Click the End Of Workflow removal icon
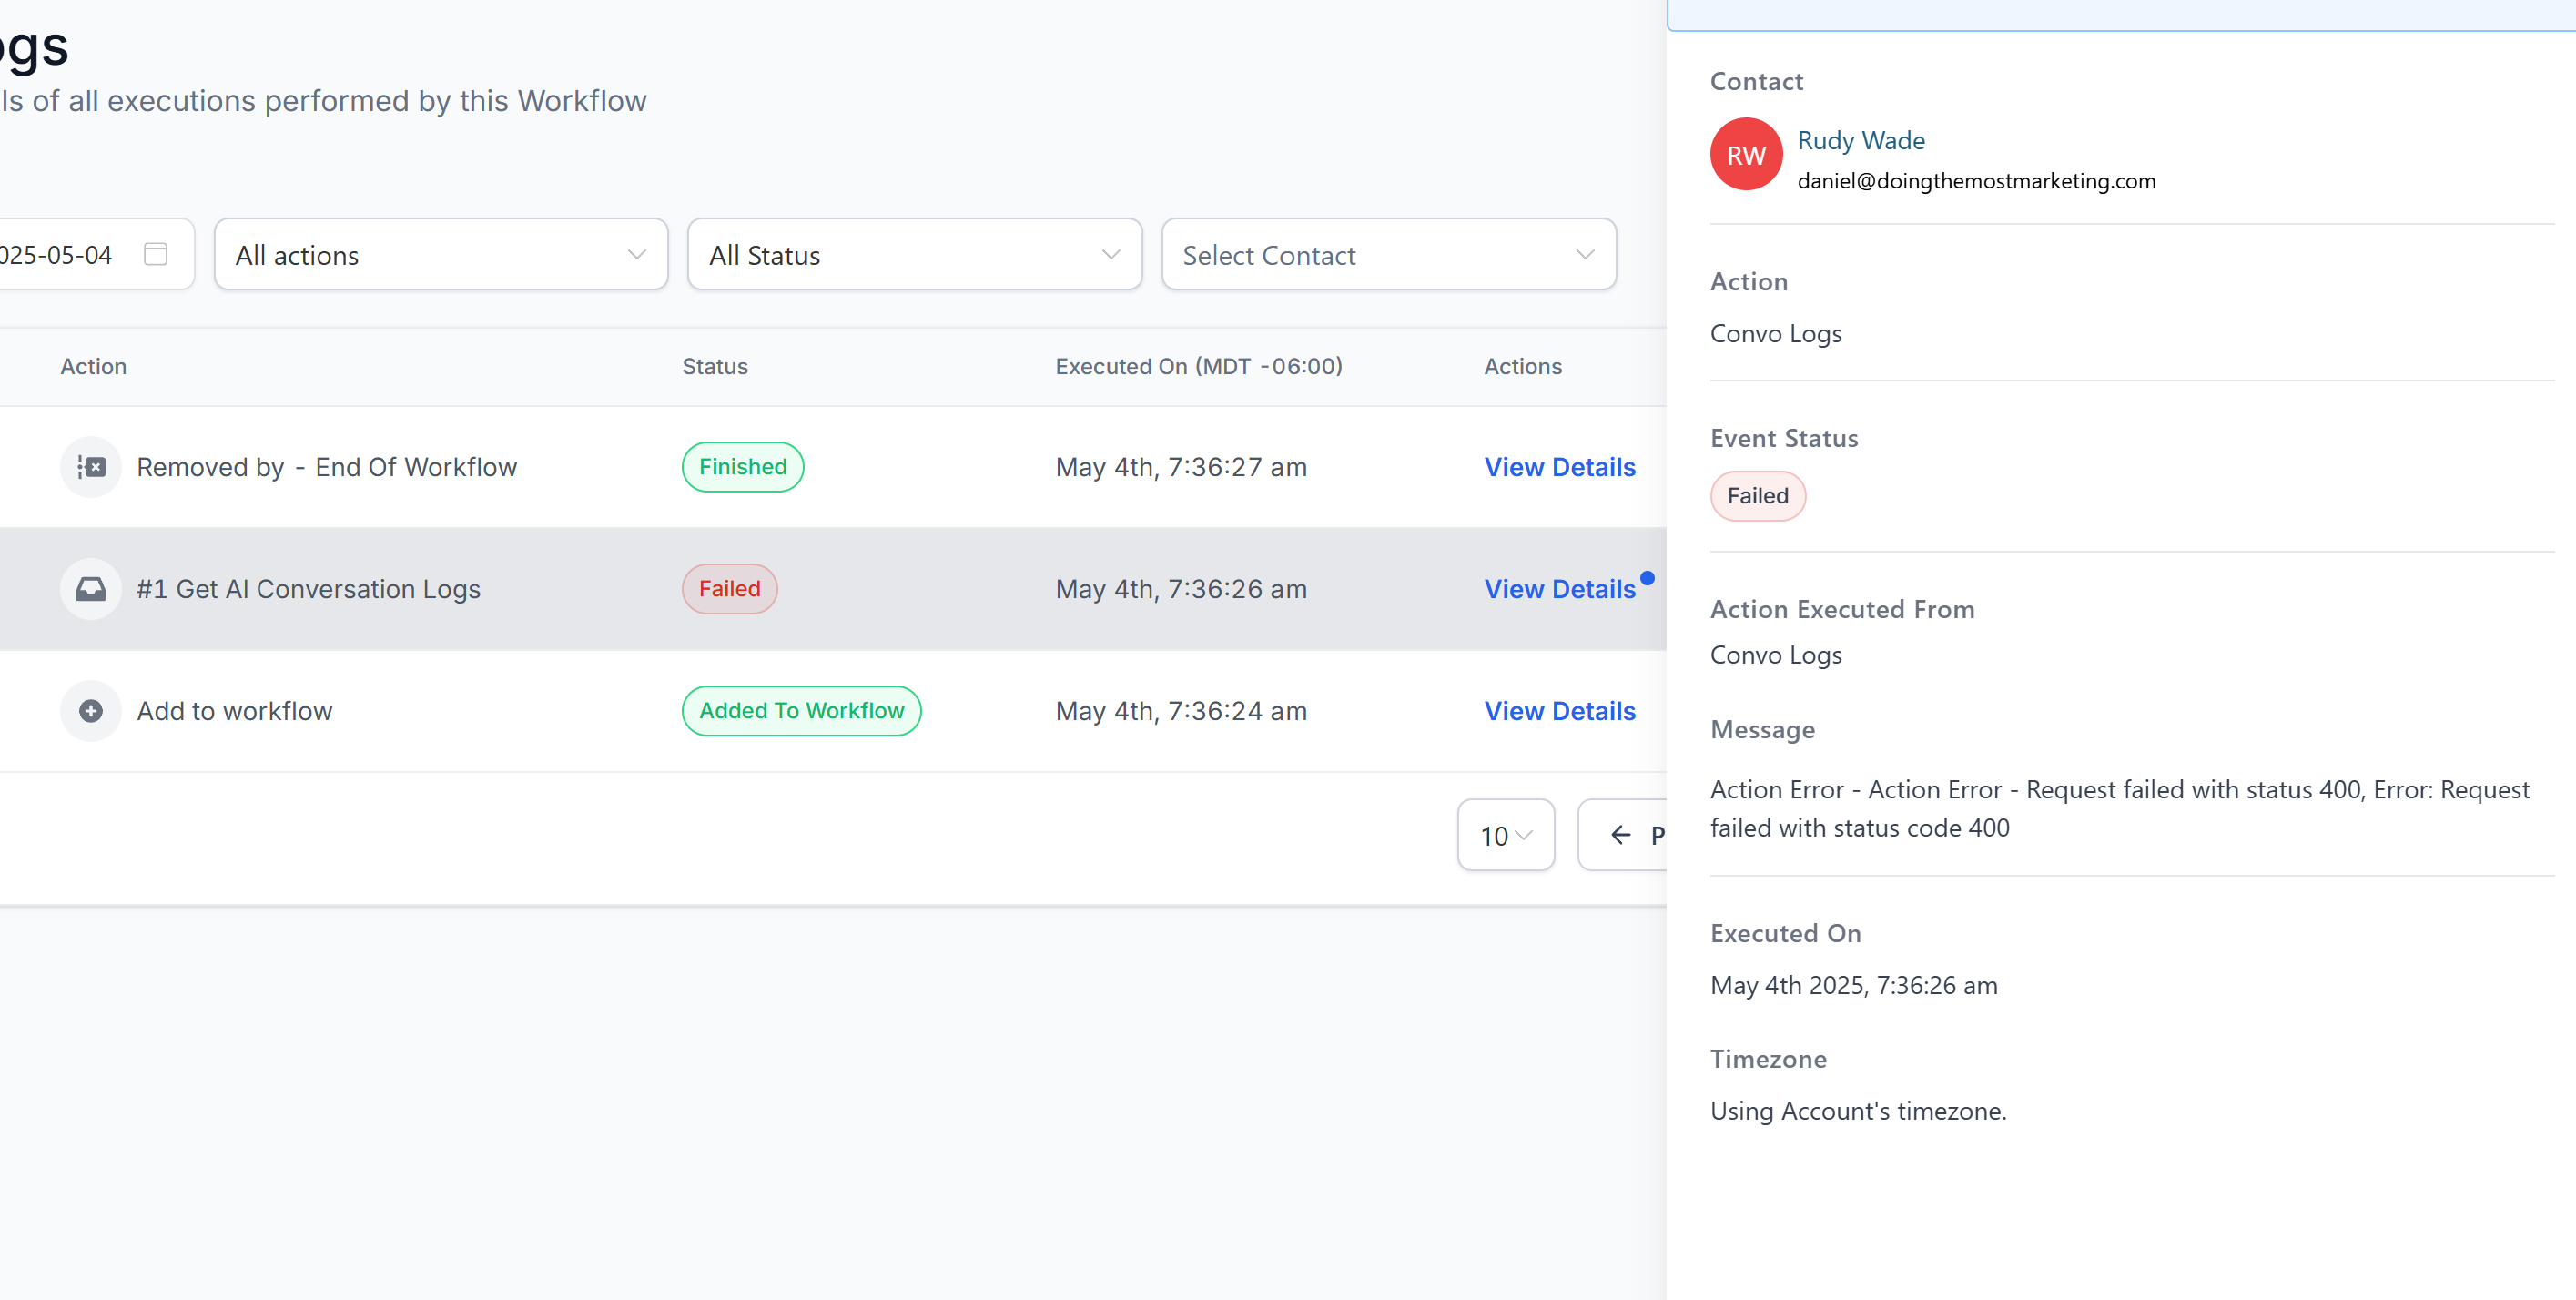2576x1300 pixels. tap(90, 466)
